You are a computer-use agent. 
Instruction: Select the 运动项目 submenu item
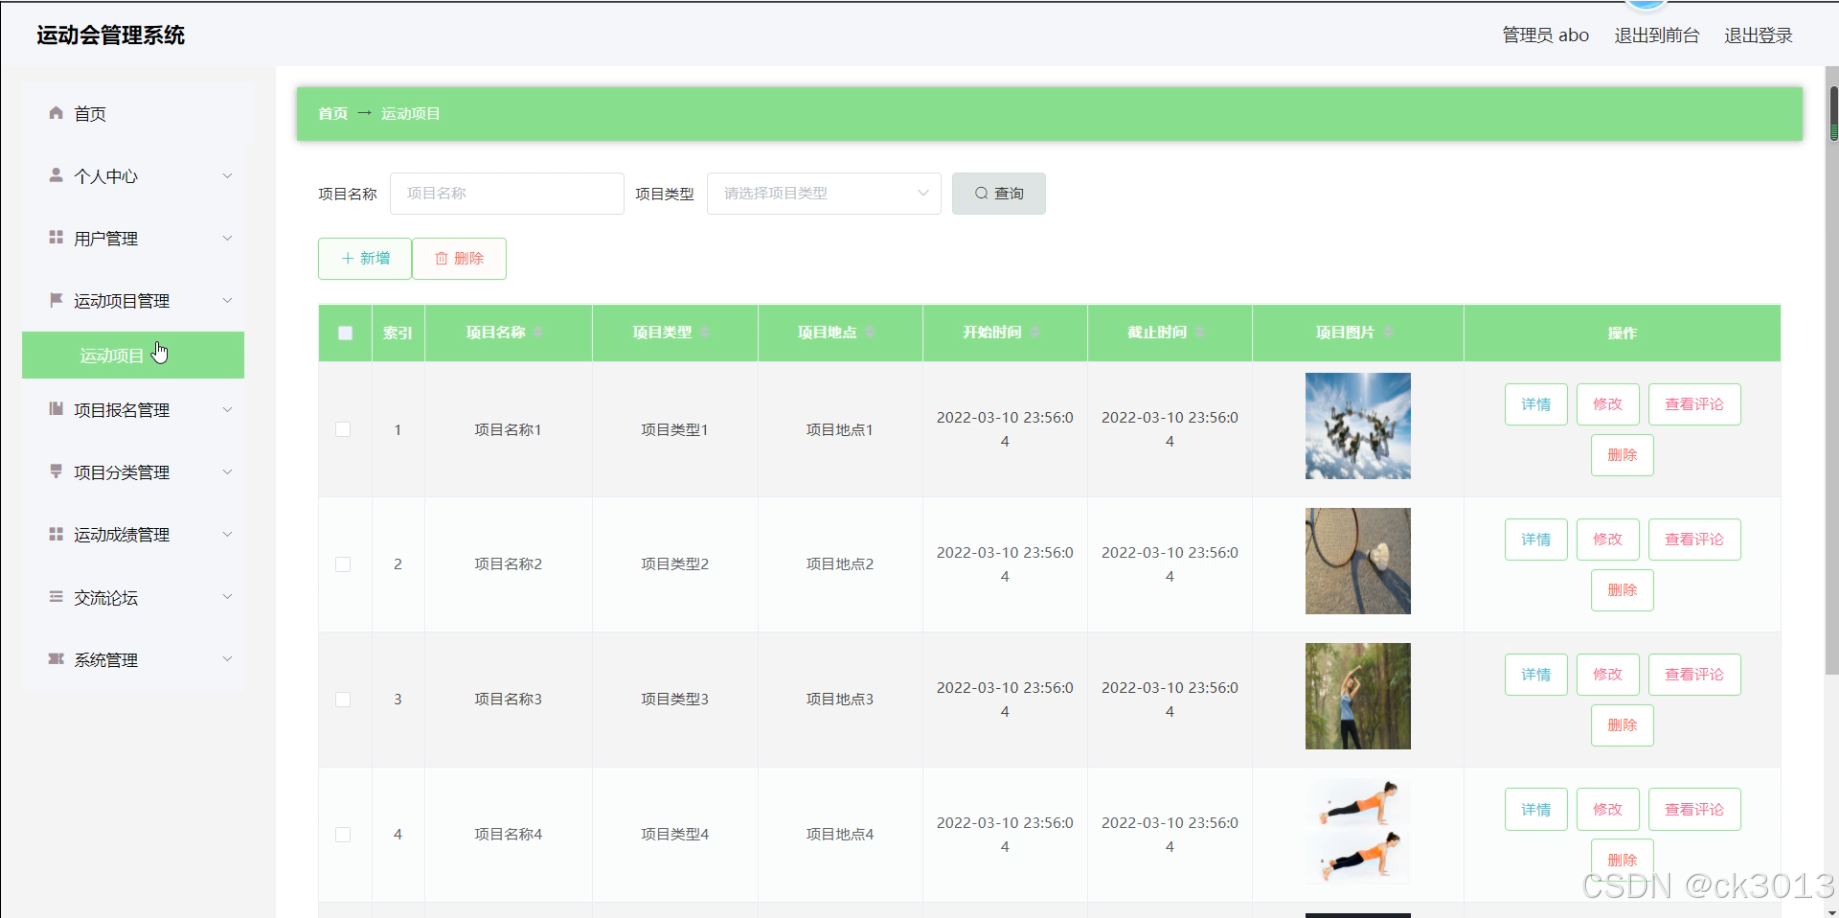pyautogui.click(x=133, y=355)
